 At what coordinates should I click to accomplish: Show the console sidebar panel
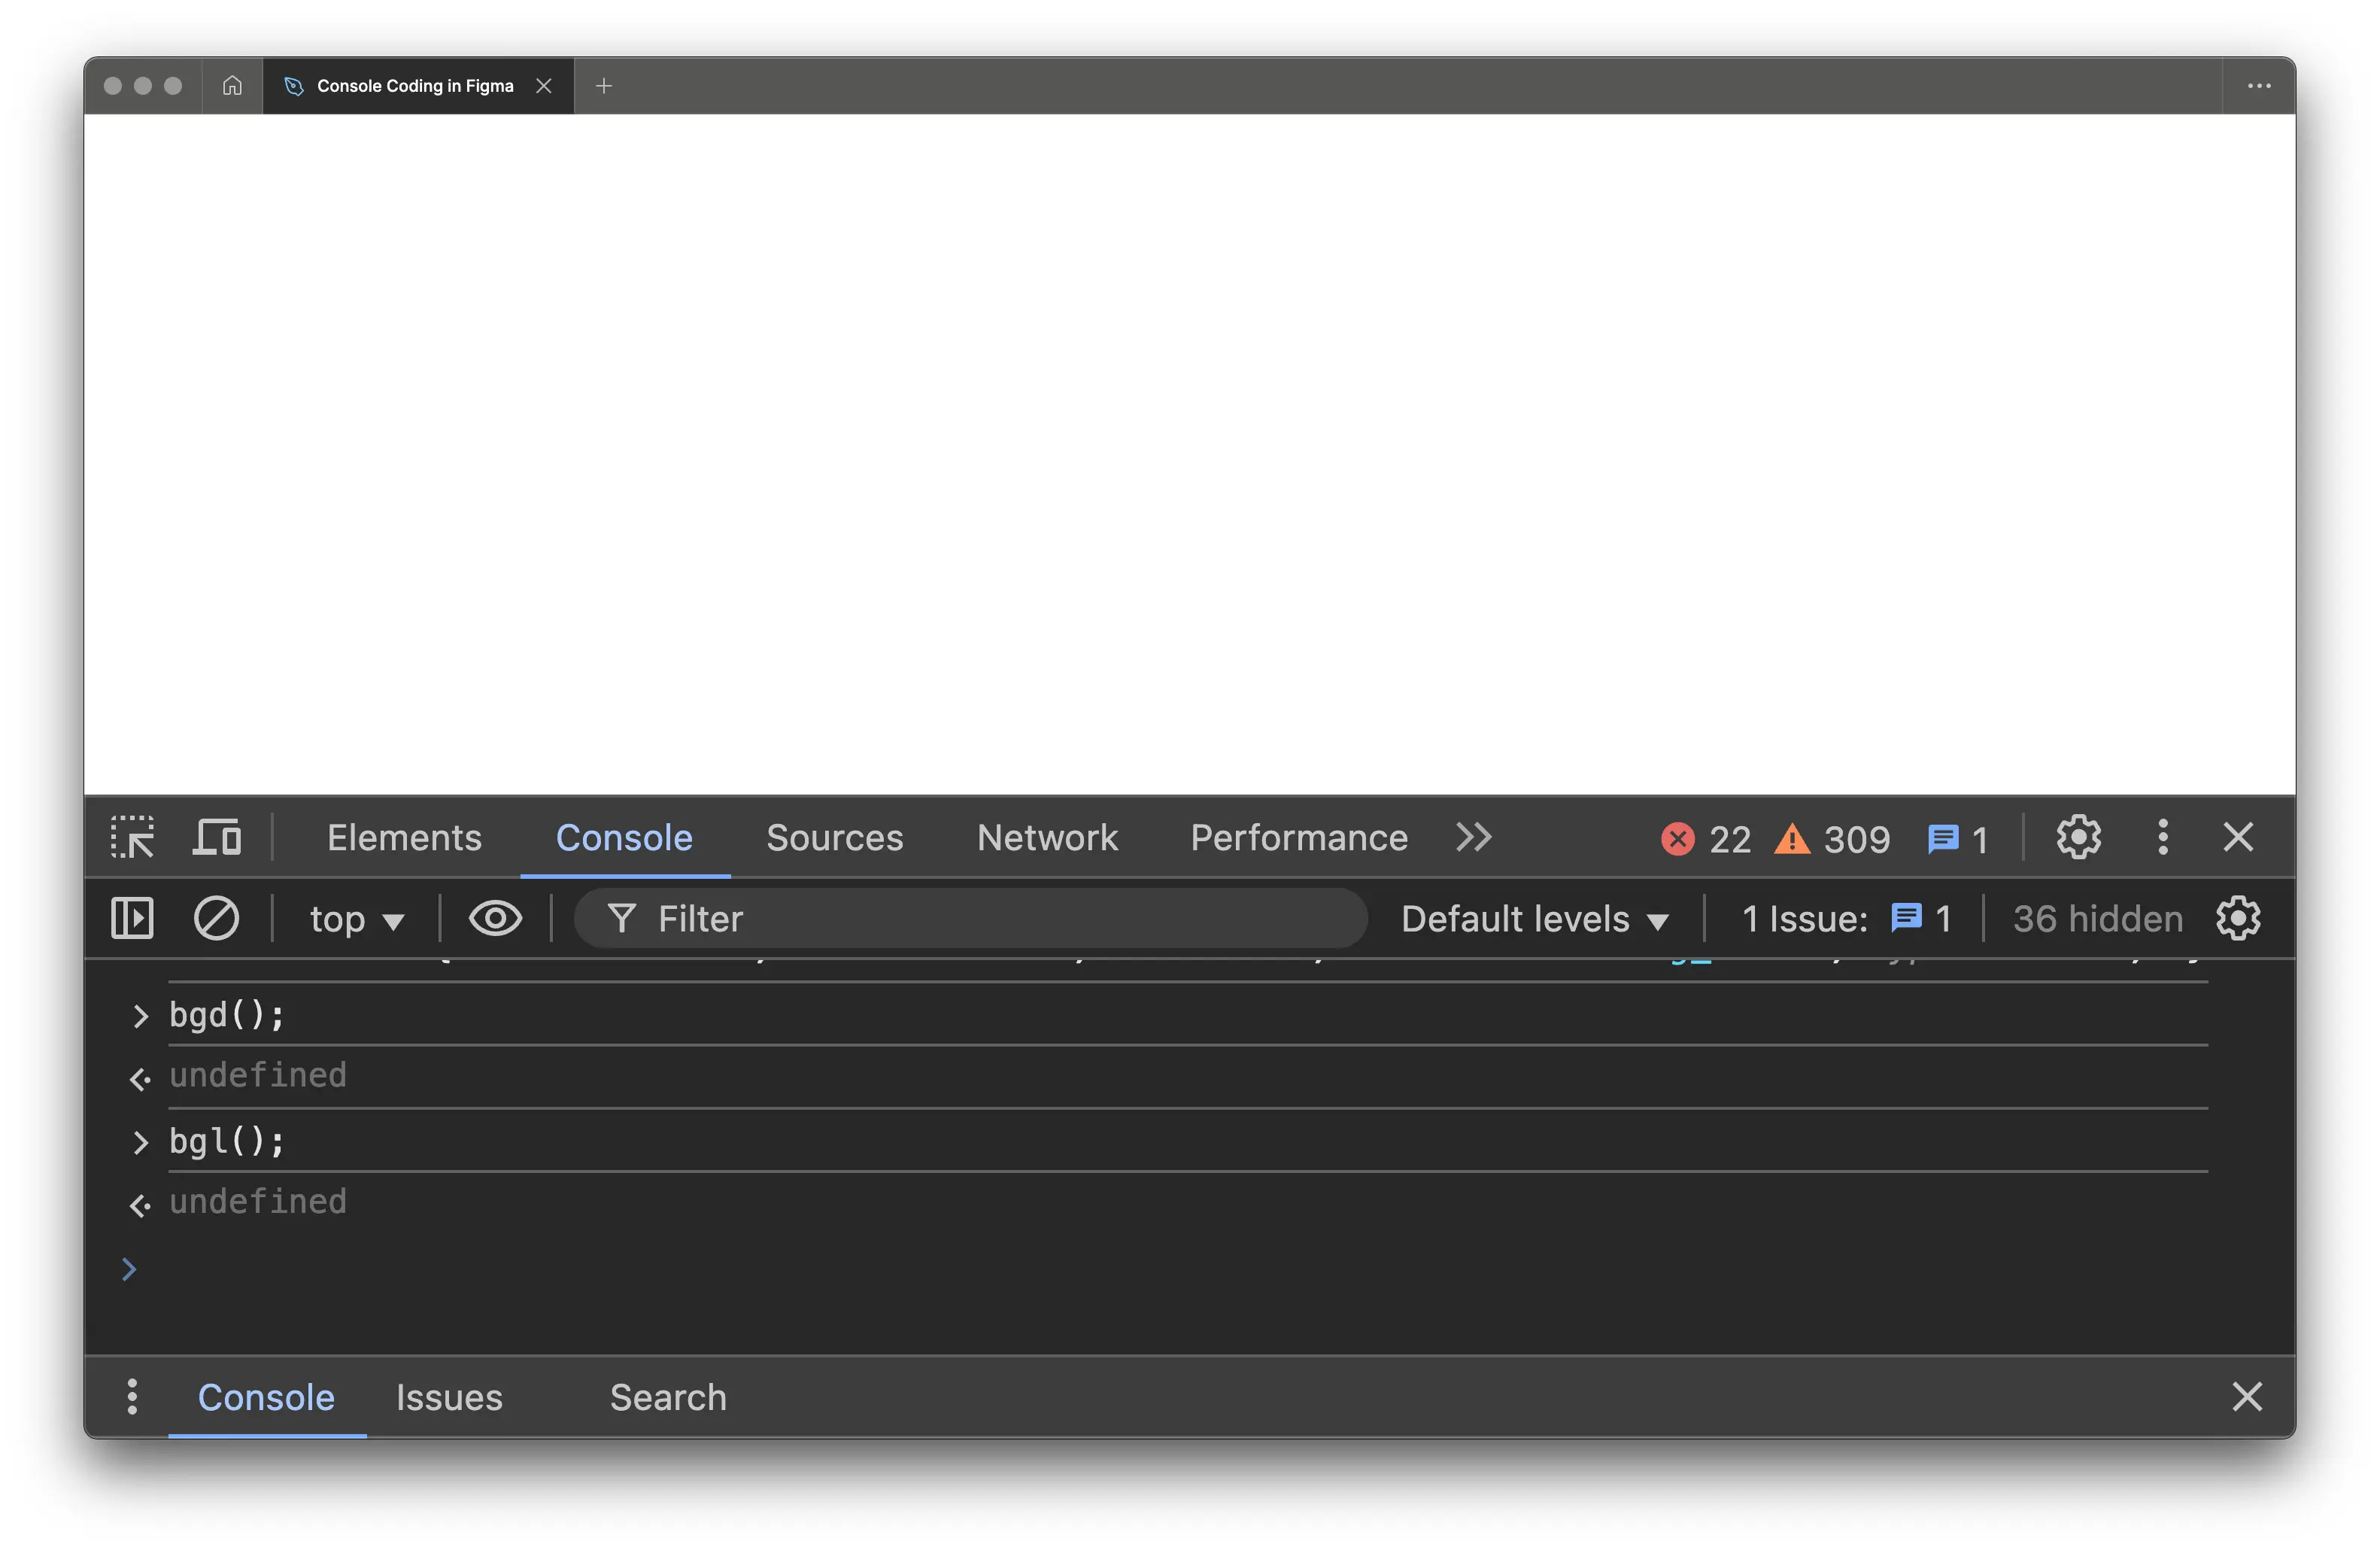132,918
